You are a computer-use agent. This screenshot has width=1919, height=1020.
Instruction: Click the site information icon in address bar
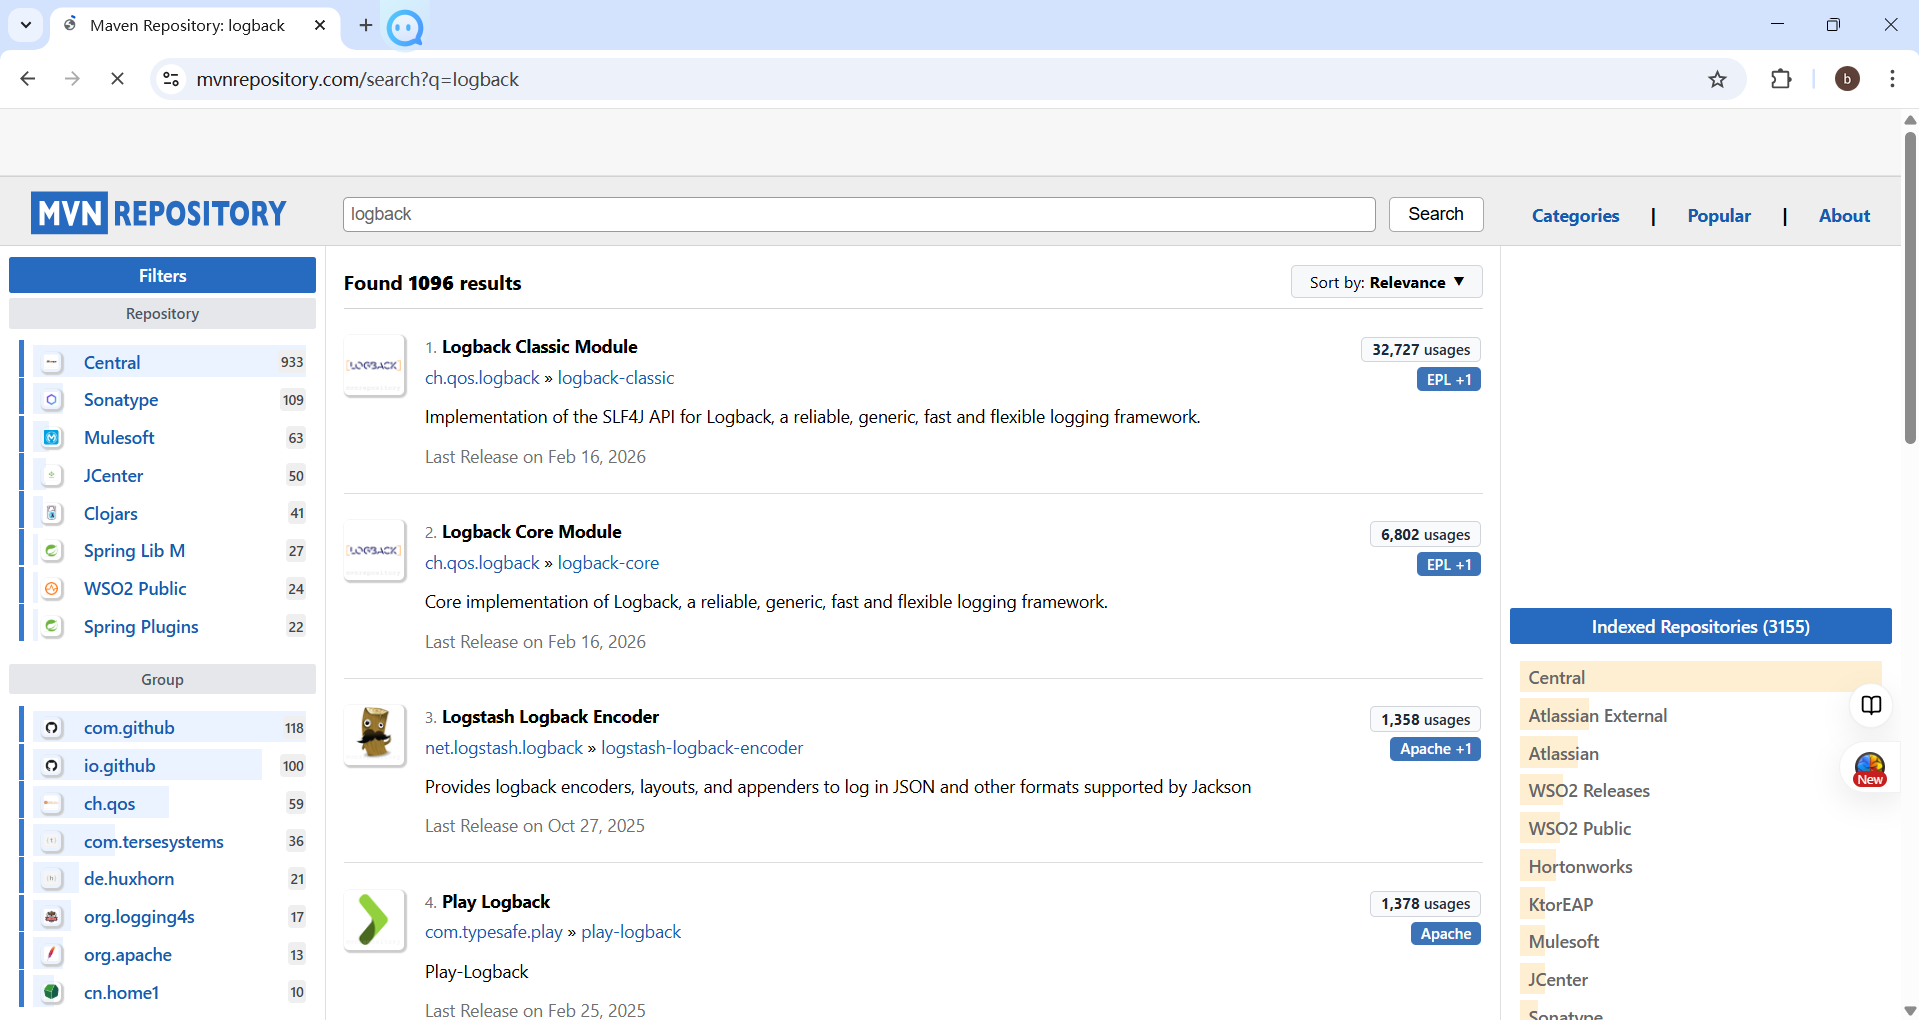[171, 79]
